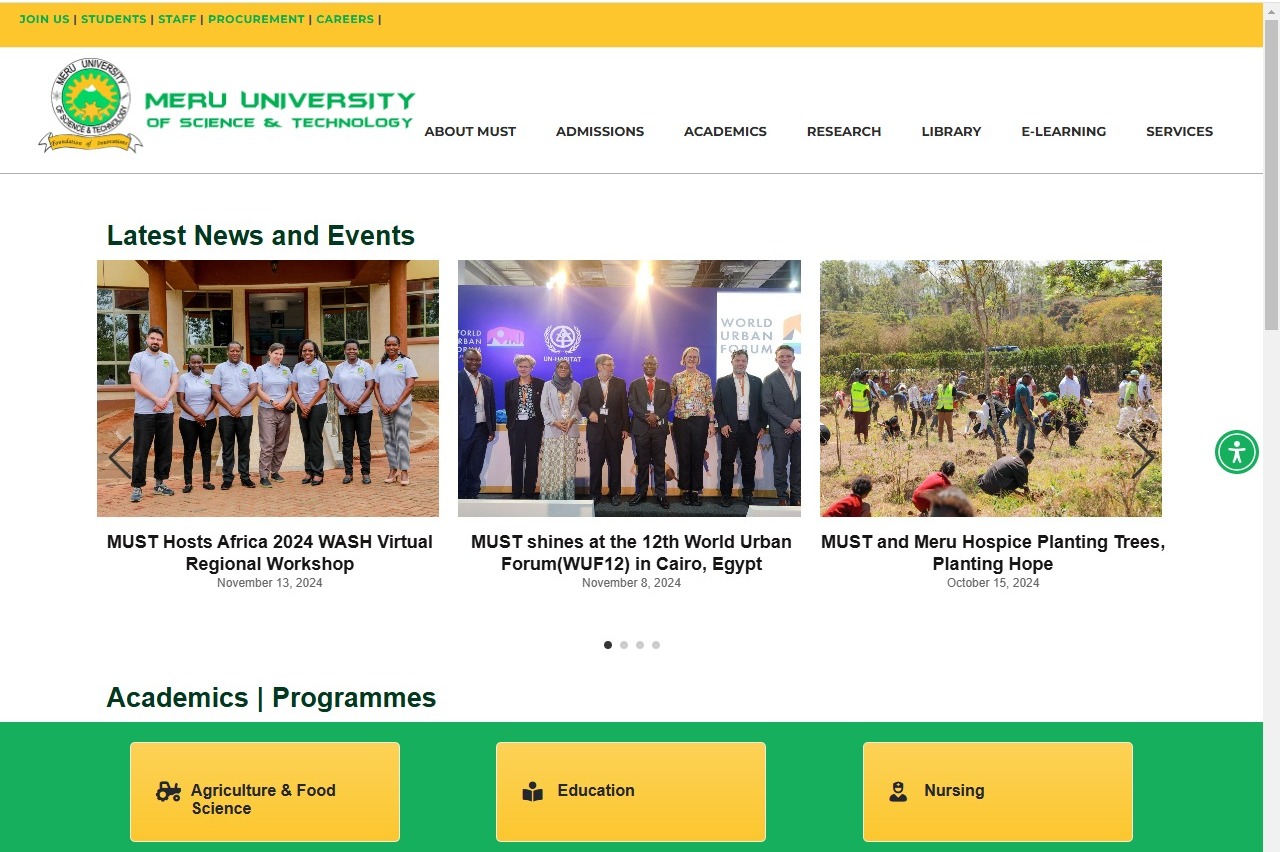
Task: Select the first carousel dot
Action: tap(608, 645)
